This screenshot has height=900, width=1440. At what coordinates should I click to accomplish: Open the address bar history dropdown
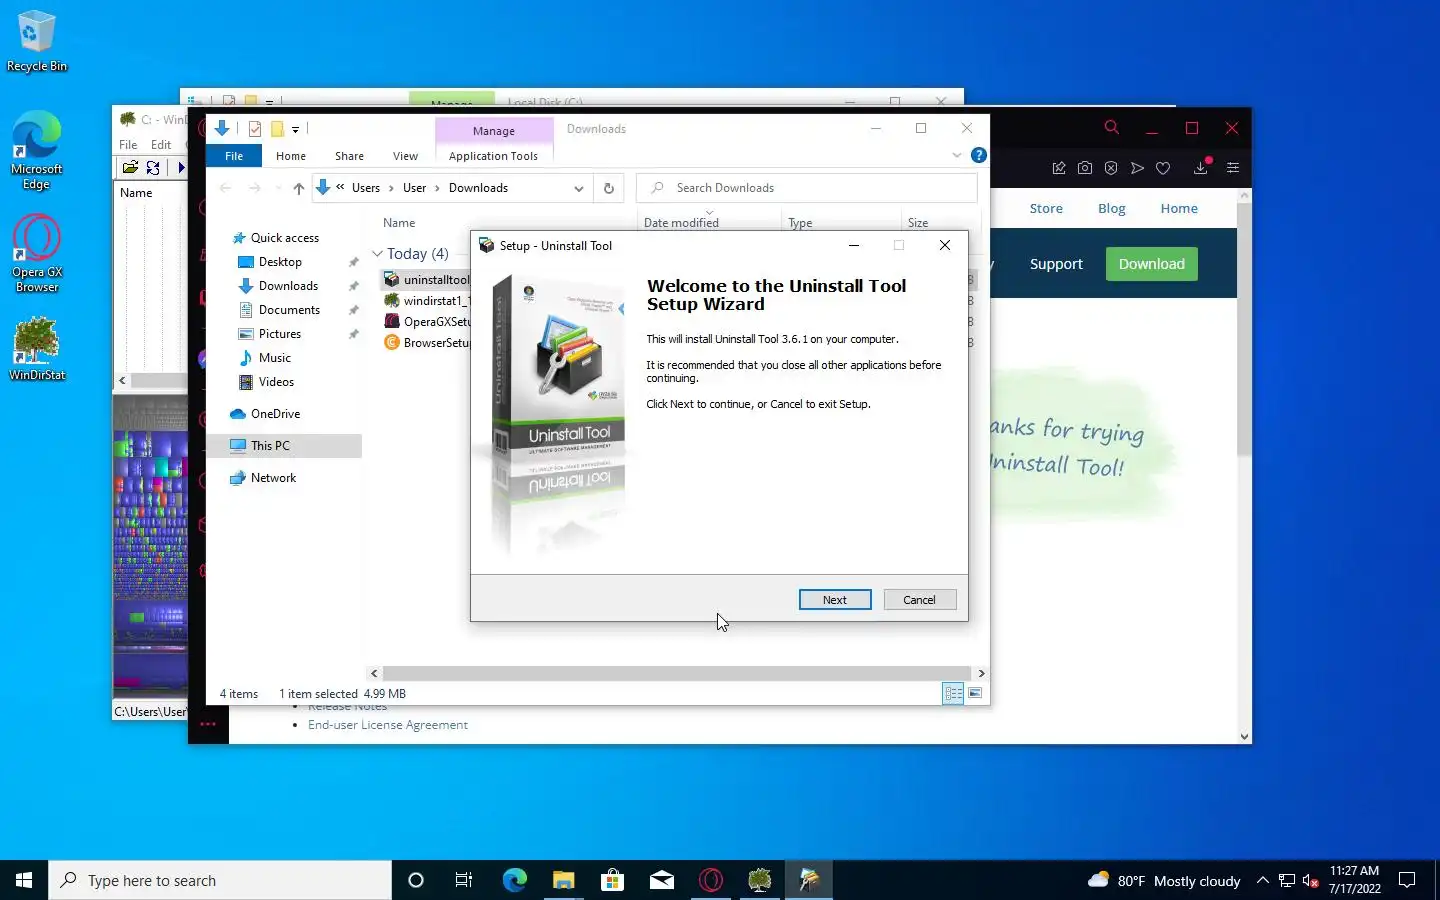click(578, 188)
